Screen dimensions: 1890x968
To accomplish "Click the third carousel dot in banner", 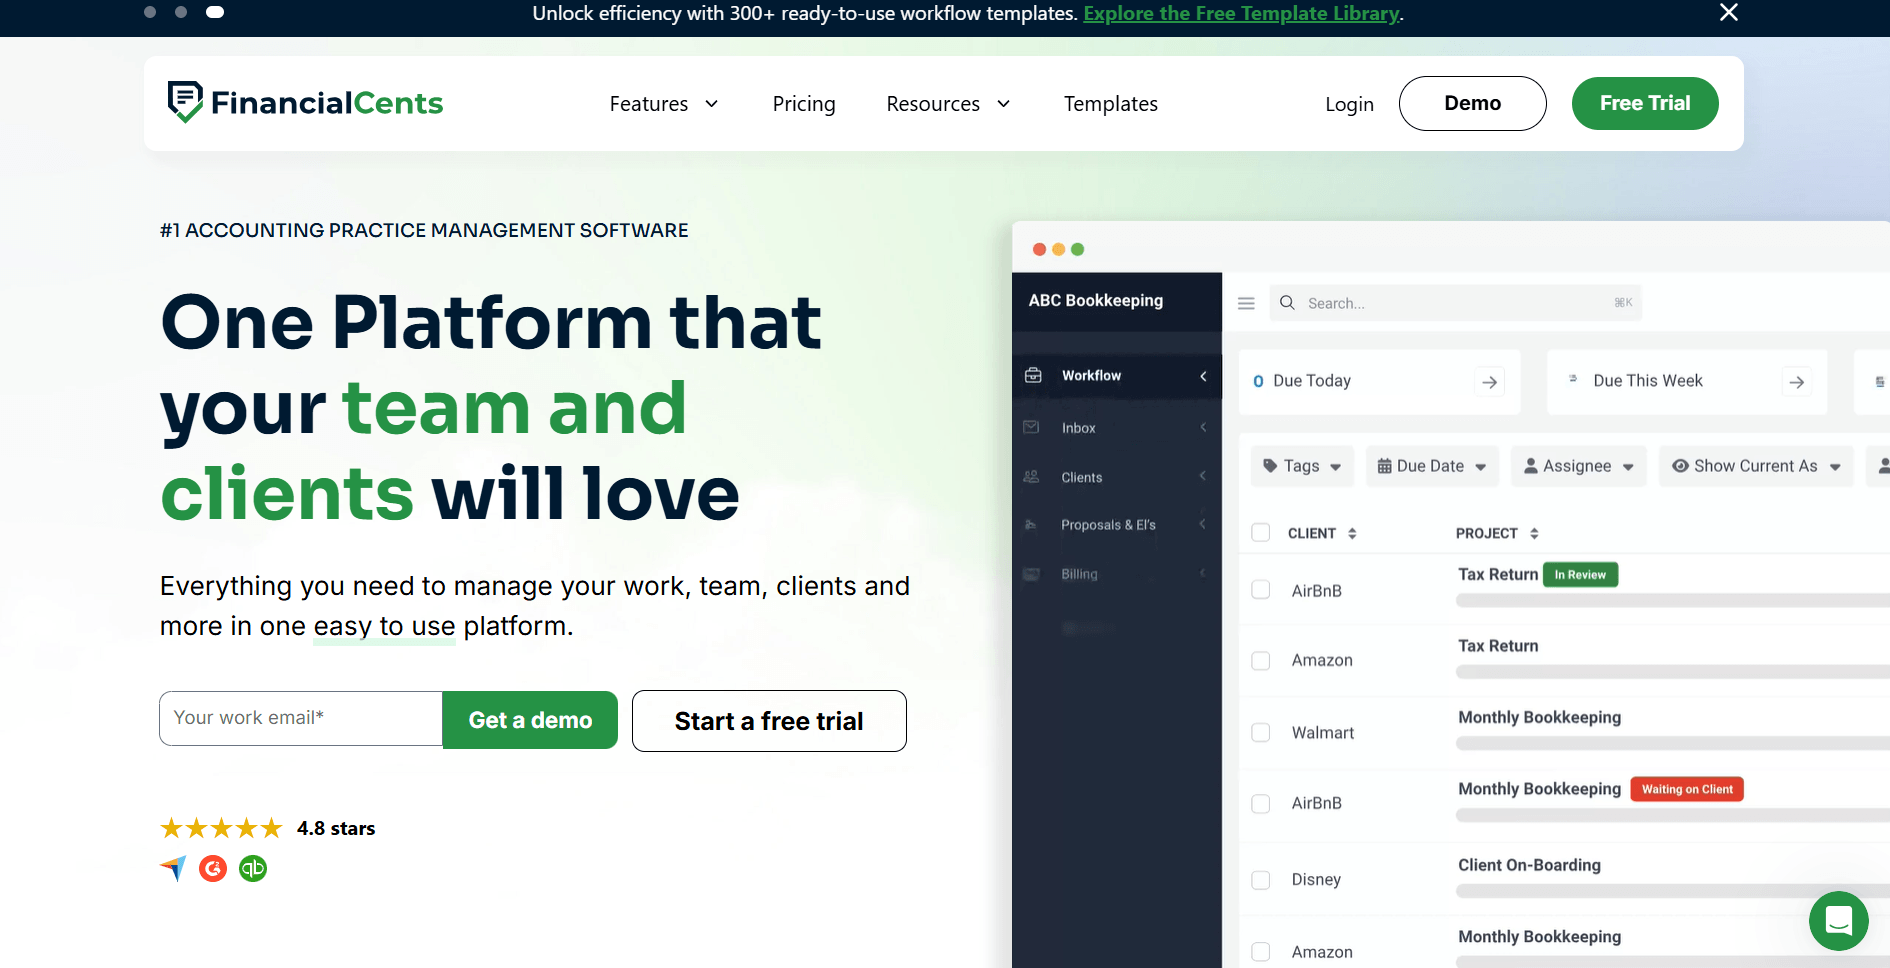I will point(215,12).
